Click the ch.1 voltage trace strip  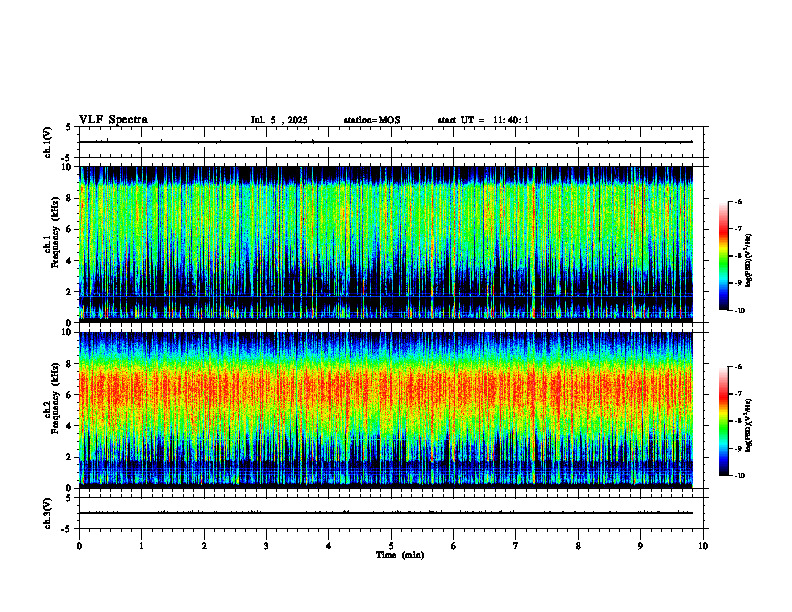pos(391,142)
